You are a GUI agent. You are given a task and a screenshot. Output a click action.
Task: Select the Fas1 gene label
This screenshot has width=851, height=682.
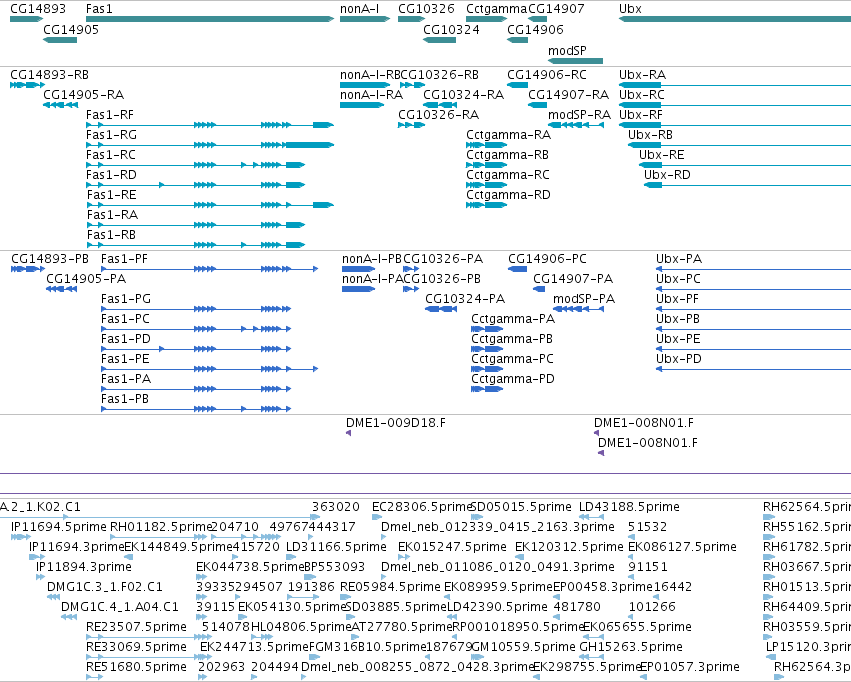(x=99, y=9)
